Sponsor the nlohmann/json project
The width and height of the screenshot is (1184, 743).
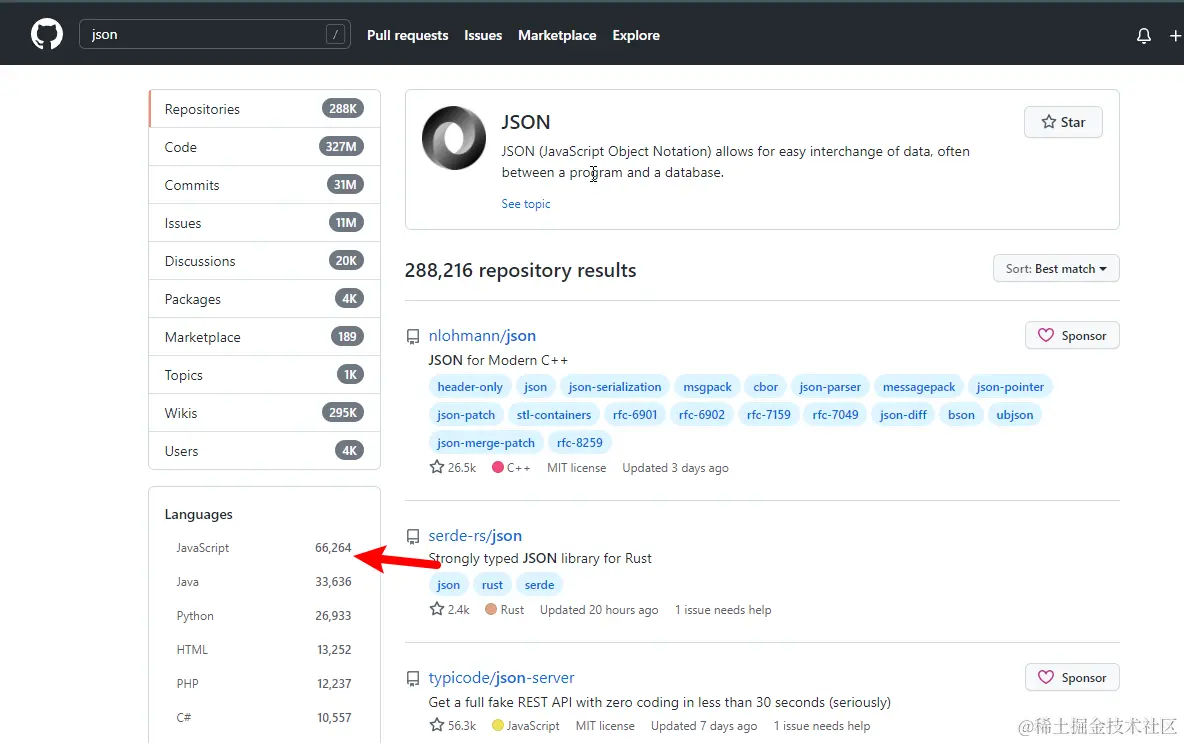1072,336
